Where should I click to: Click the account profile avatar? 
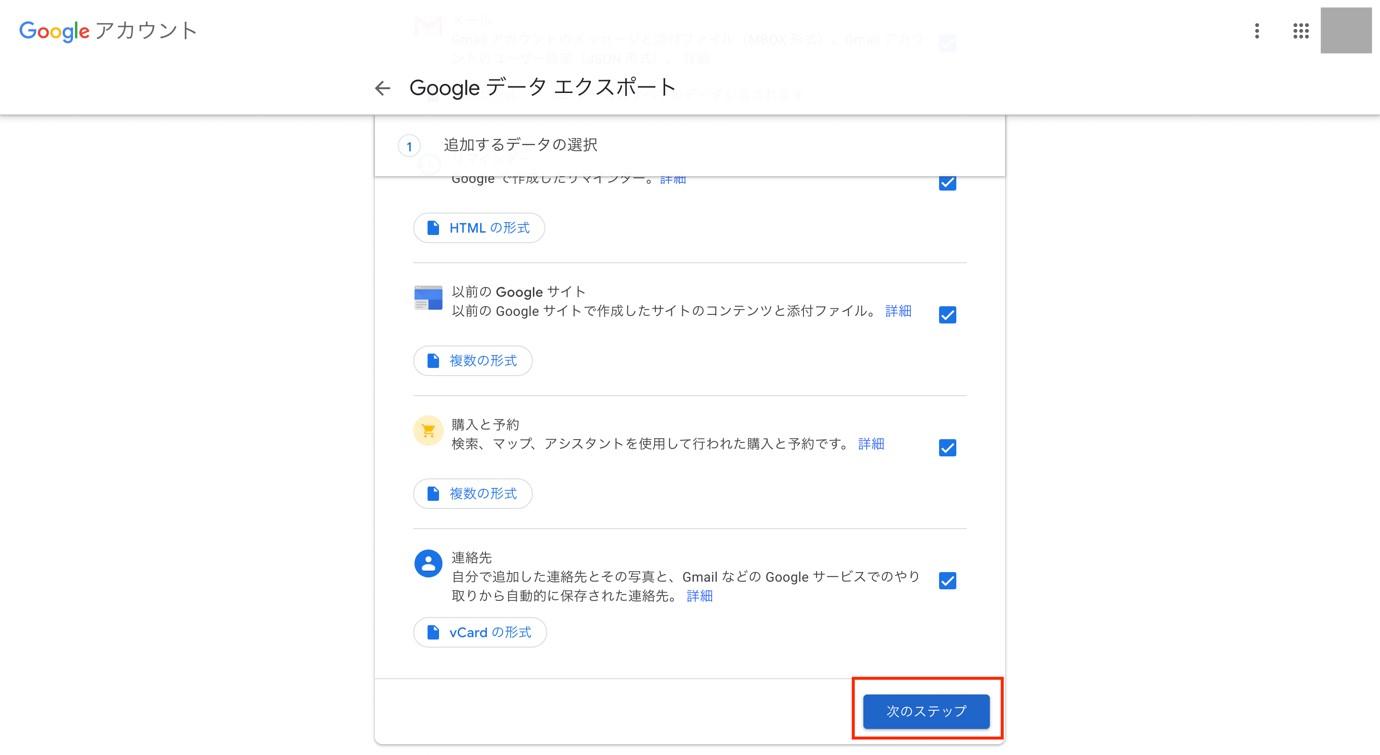1345,30
